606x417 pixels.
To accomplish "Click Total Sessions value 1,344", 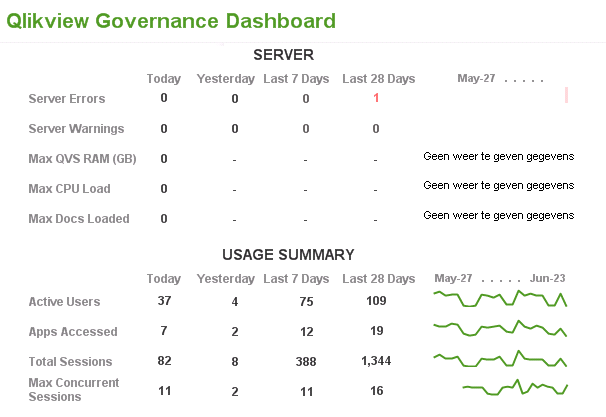I will [x=376, y=361].
